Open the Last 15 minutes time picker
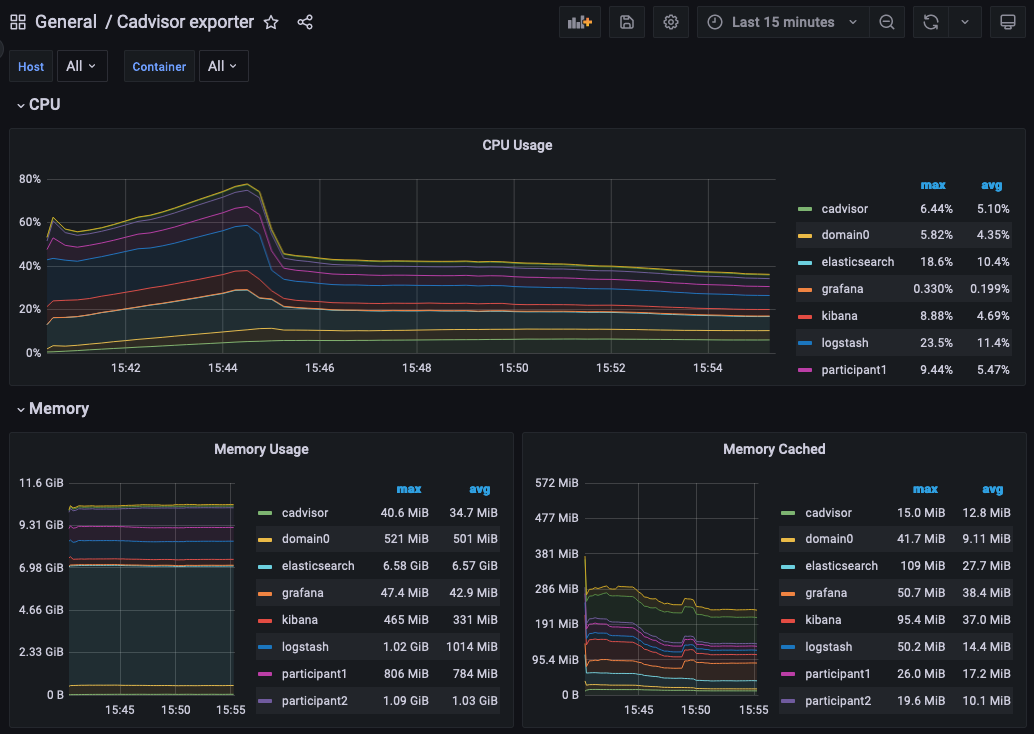This screenshot has height=734, width=1034. pos(782,21)
